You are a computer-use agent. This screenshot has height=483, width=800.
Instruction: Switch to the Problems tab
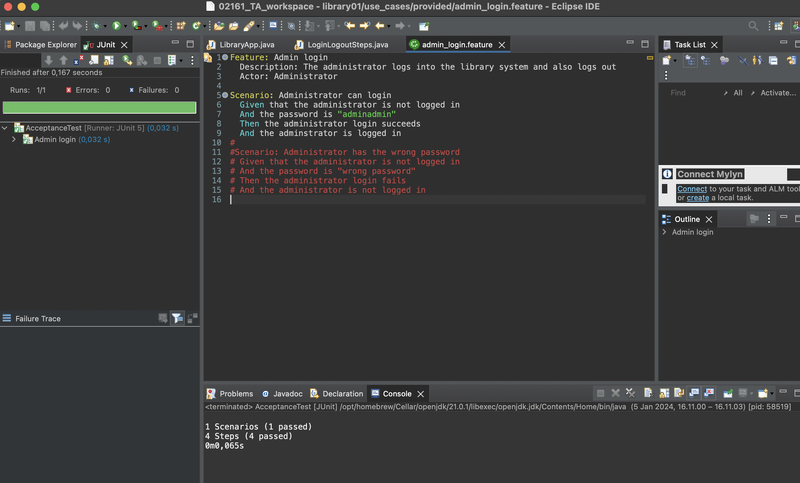point(230,393)
